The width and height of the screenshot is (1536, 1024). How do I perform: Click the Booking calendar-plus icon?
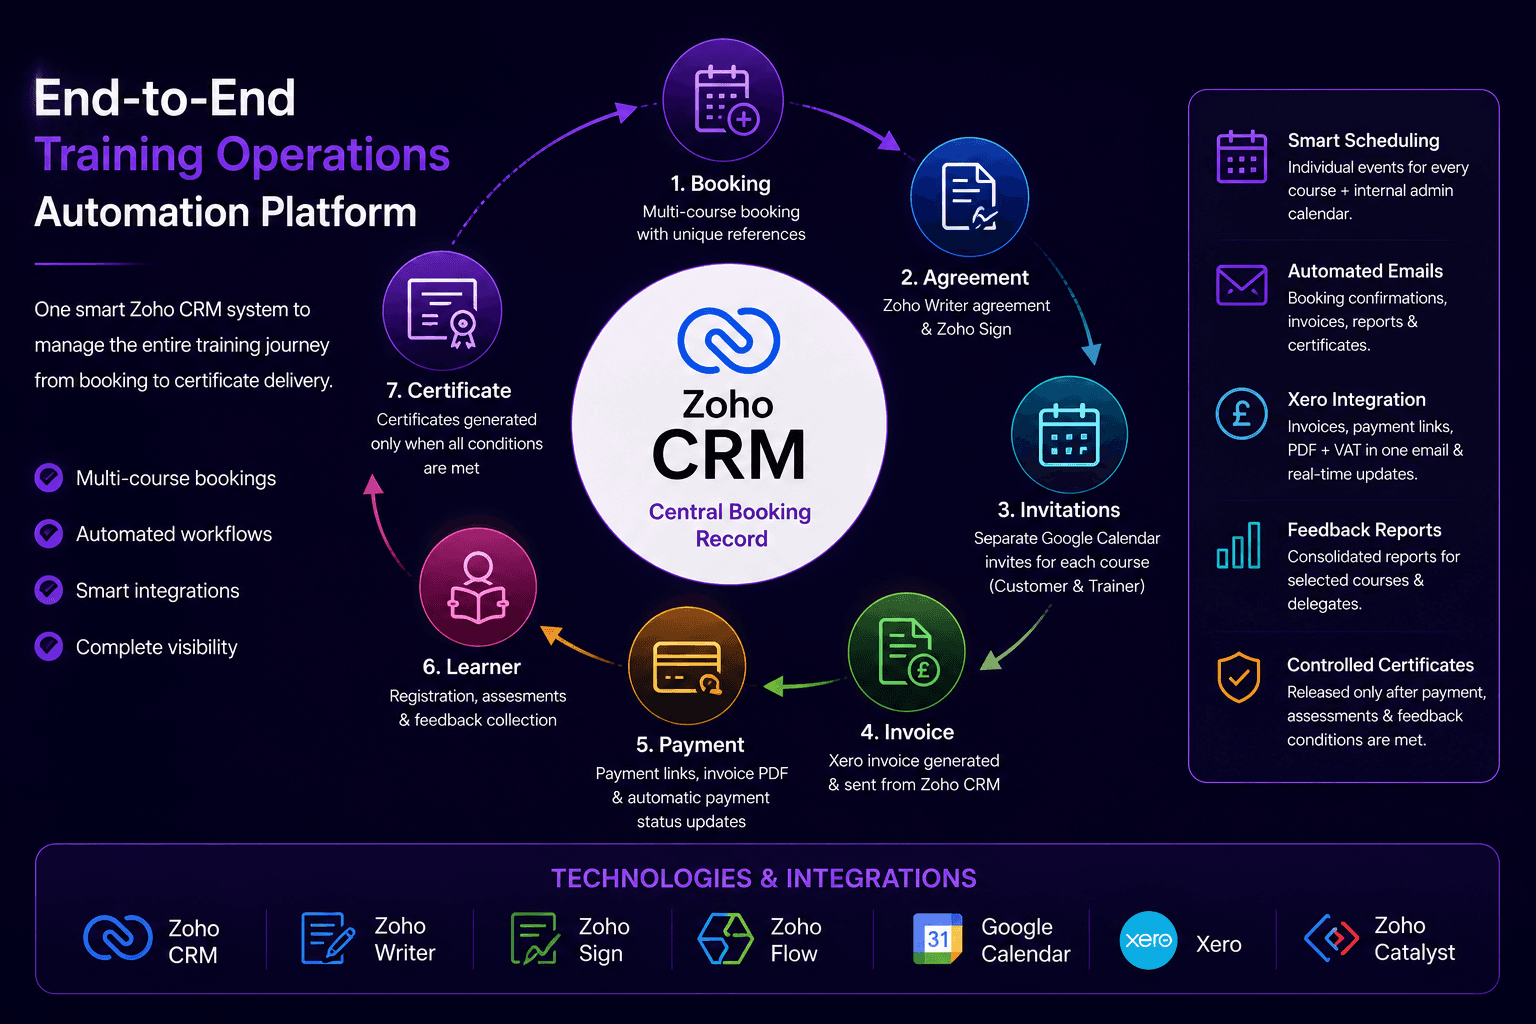point(724,100)
